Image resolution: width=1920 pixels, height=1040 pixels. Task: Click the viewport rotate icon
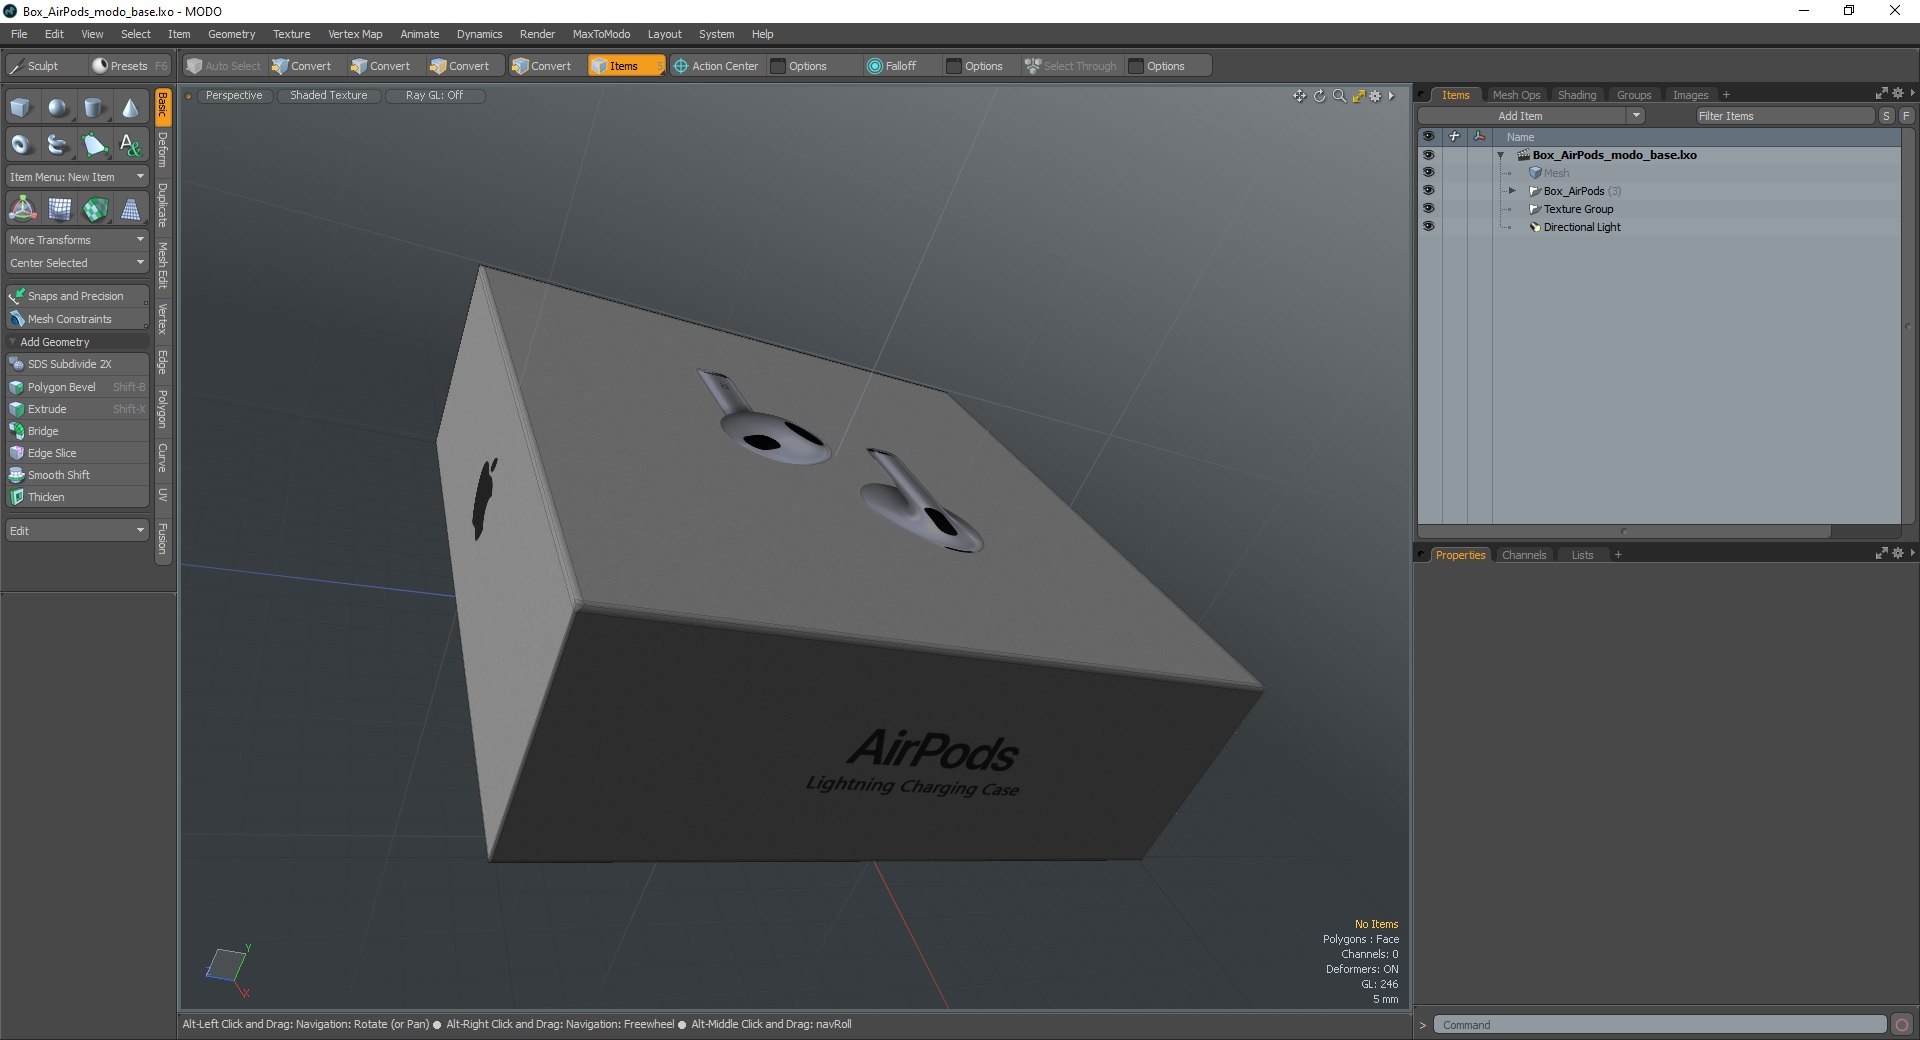coord(1319,96)
